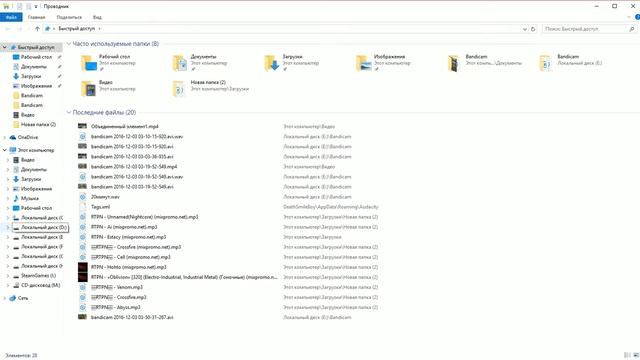
Task: Open the Рабочий стол folder in frequent folders
Action: 108,62
